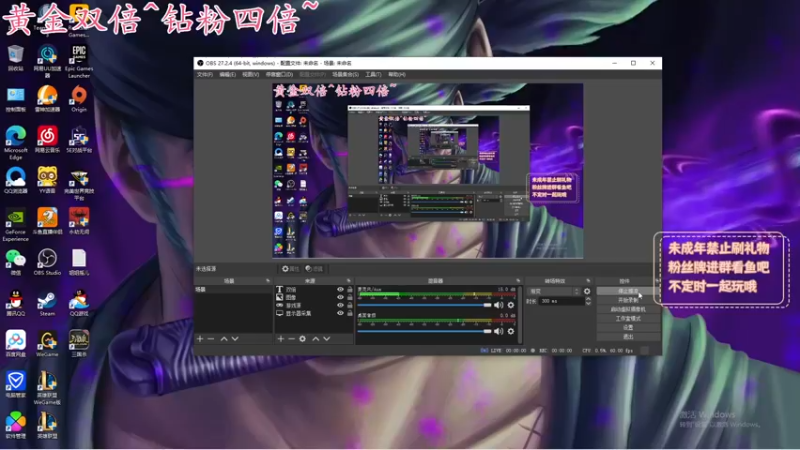Pop out the audio mixer dock panel
The image size is (800, 450).
click(518, 281)
